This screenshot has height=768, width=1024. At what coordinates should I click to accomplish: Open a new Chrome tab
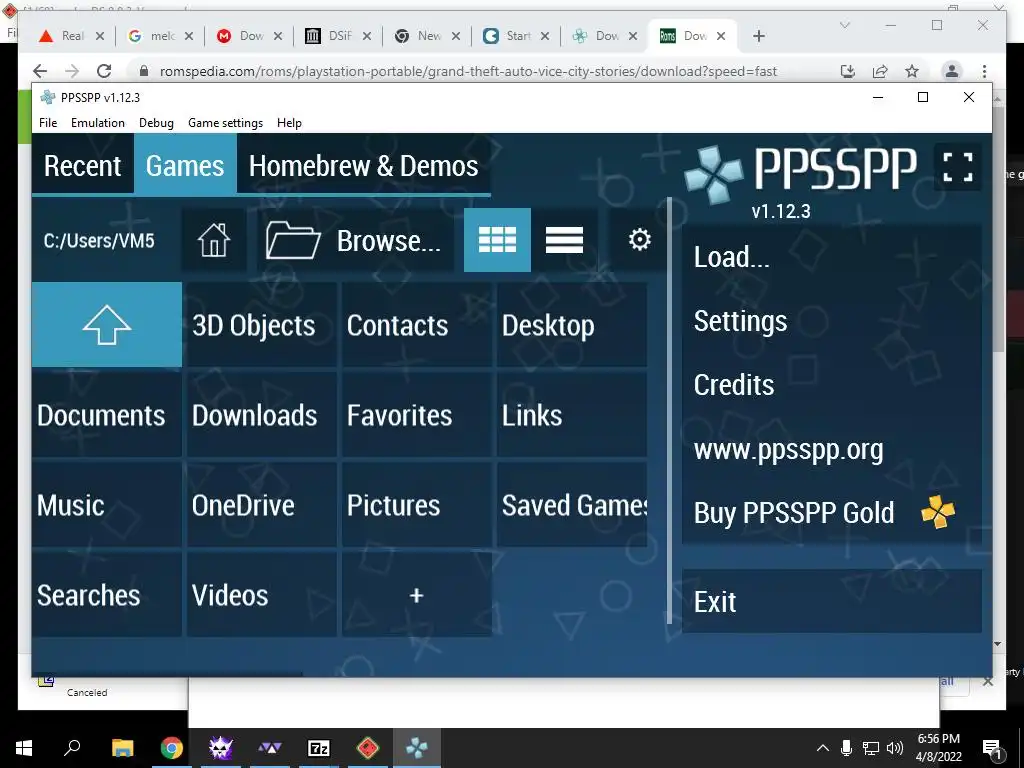tap(758, 36)
